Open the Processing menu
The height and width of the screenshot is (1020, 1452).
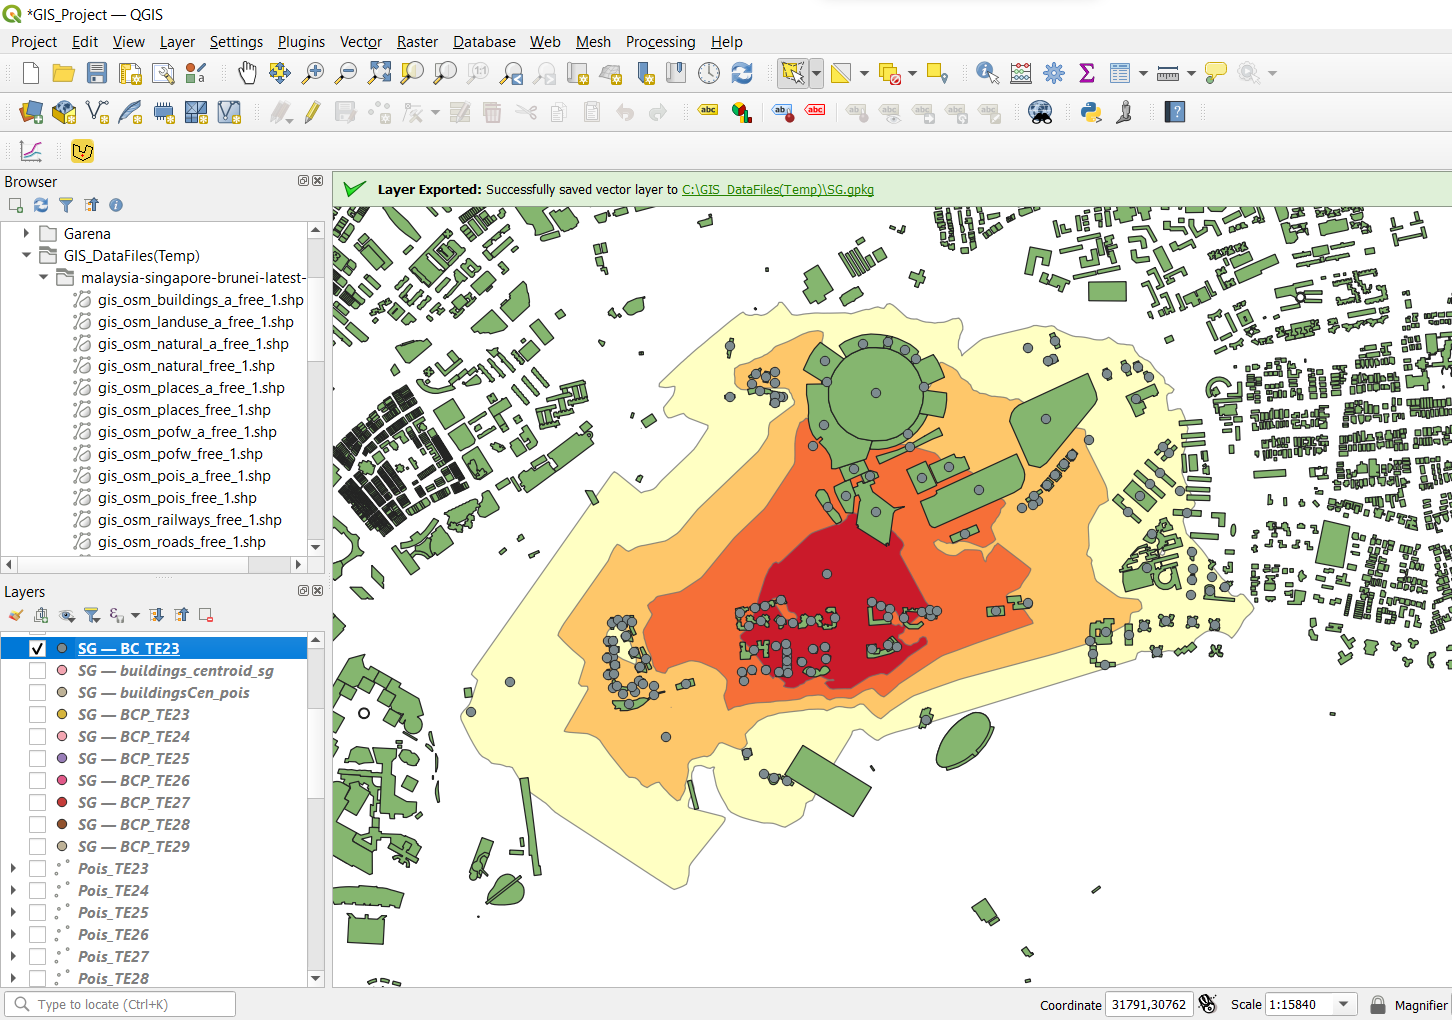[x=660, y=42]
